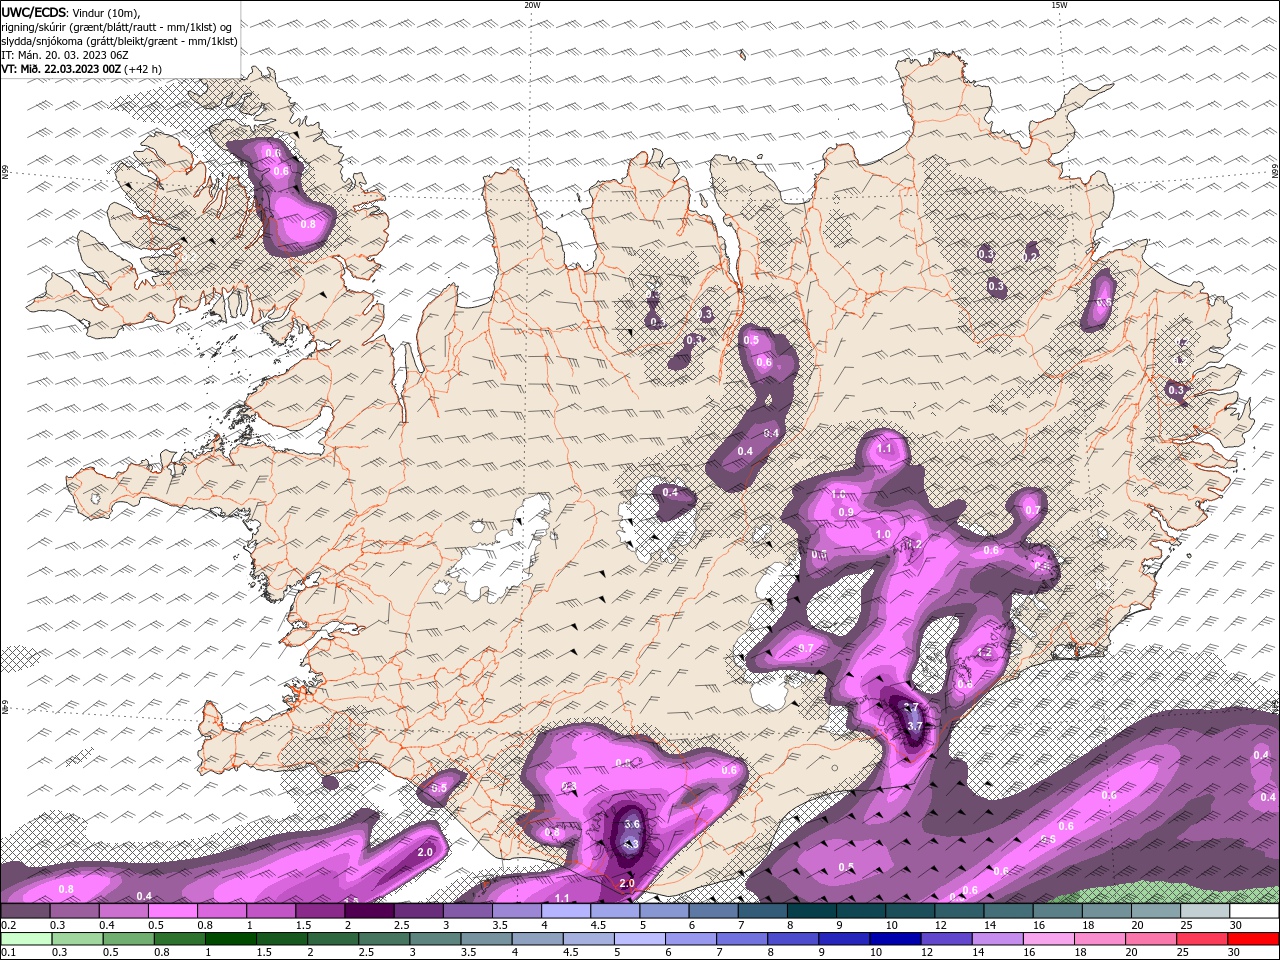1280x960 pixels.
Task: Click the "20W" longitude label
Action: 532,5
